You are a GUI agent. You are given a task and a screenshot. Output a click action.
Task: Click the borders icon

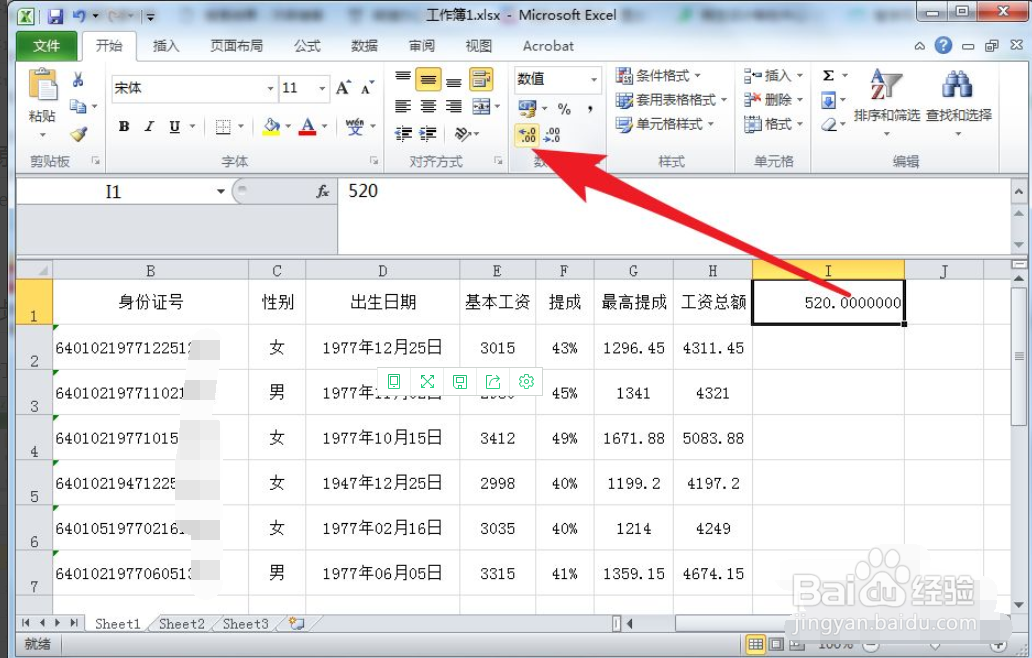(x=223, y=126)
